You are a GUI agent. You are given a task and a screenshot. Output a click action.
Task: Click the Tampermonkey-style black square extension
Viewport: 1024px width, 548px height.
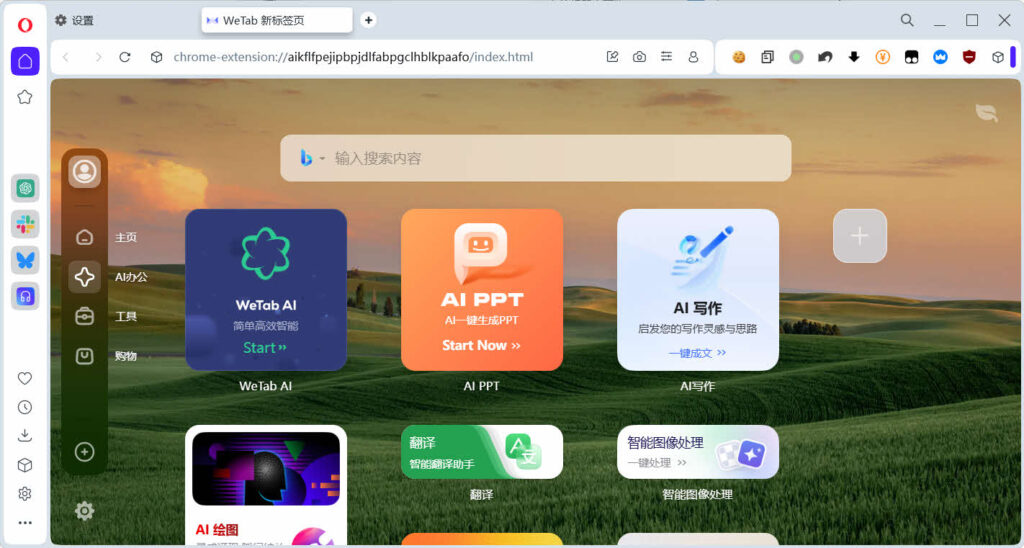(911, 57)
